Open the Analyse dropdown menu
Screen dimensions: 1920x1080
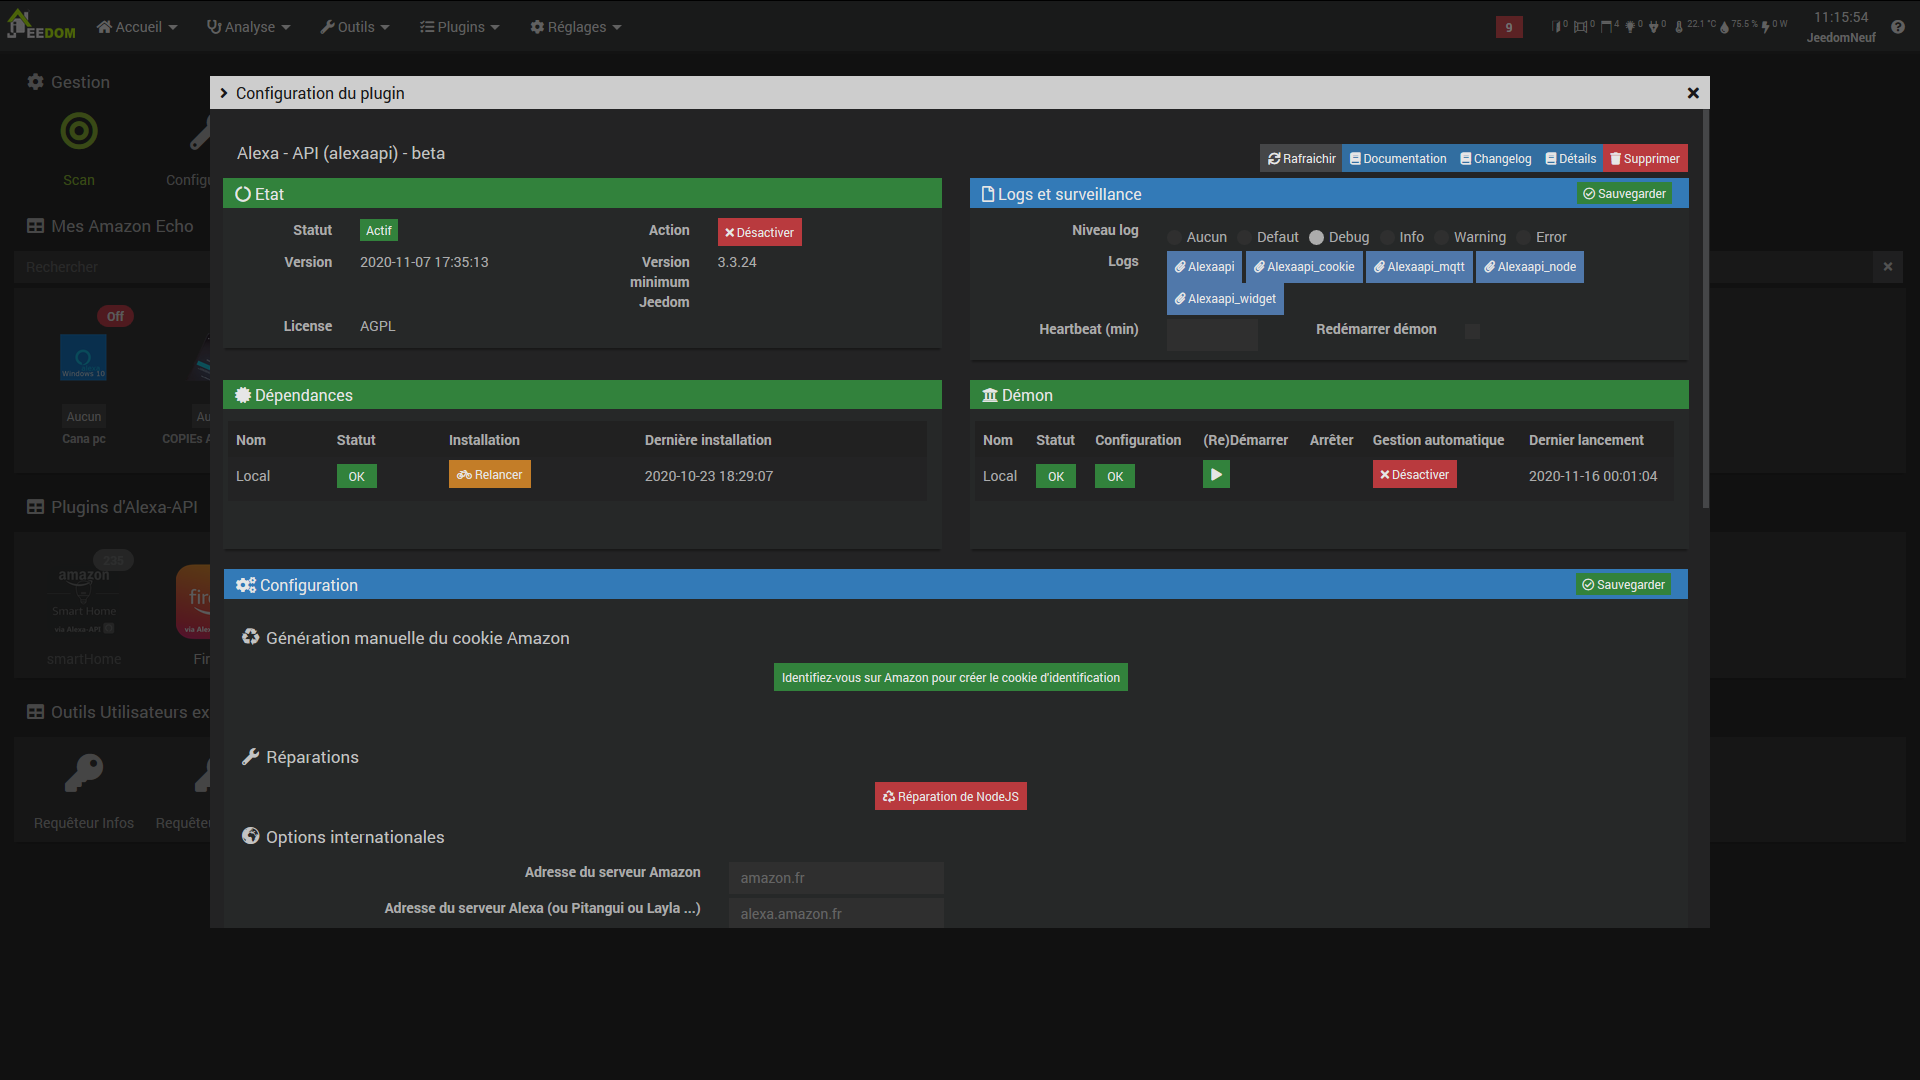pyautogui.click(x=248, y=27)
